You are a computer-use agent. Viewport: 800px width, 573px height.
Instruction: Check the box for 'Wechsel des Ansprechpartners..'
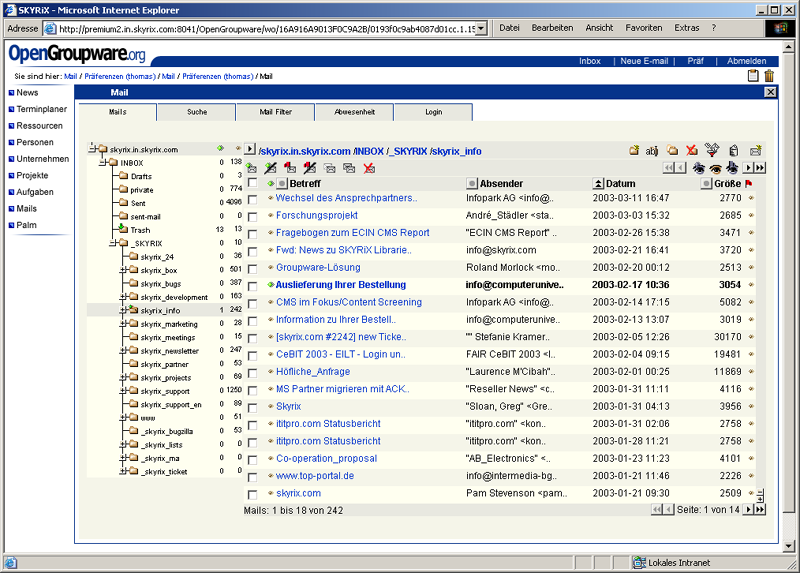(x=253, y=200)
